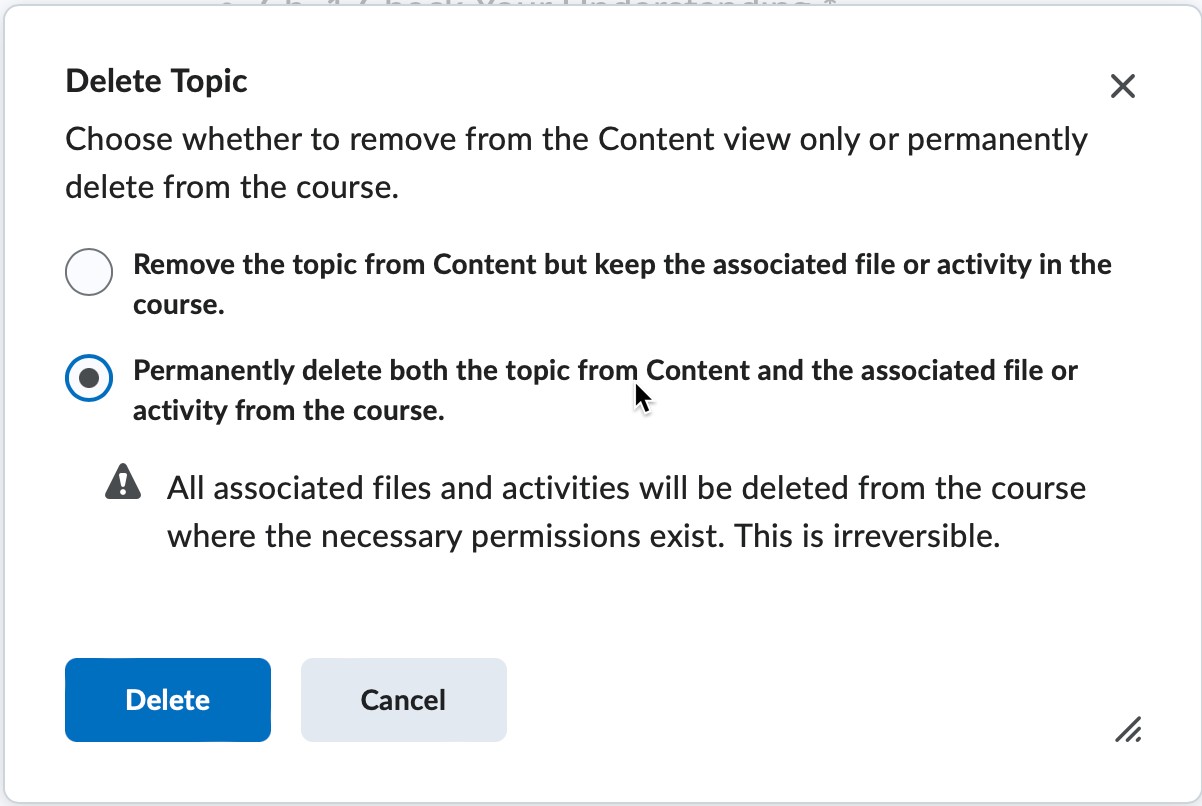Confirm deletion with the Delete button

coord(167,700)
